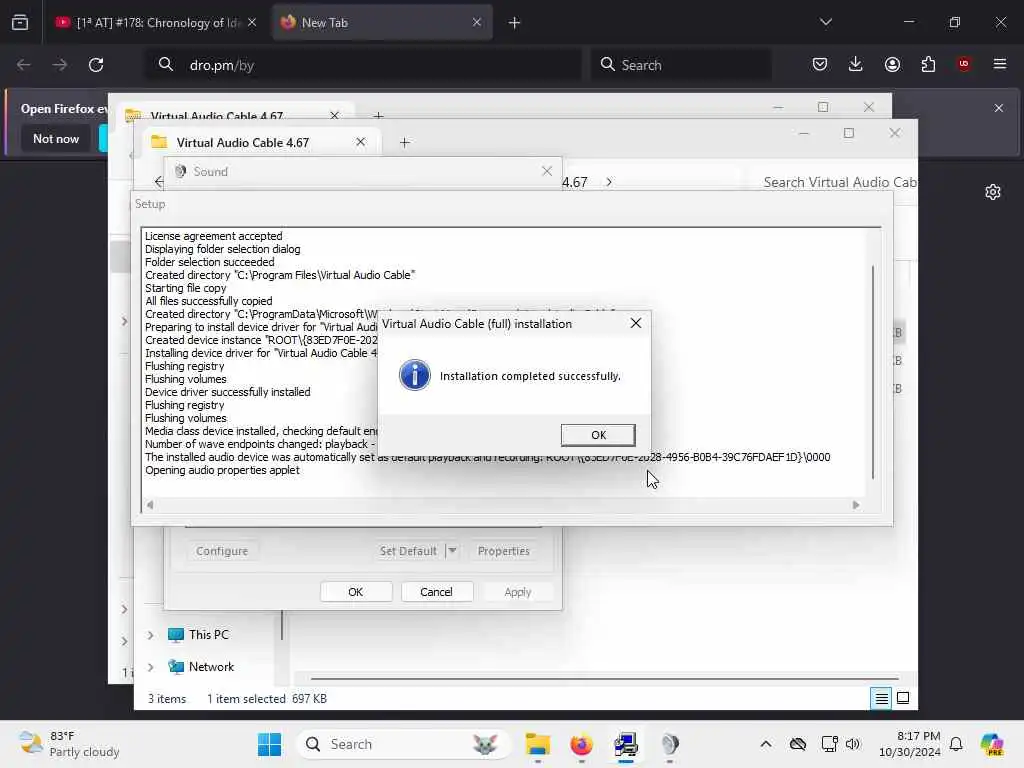Open the notifications bell icon
Viewport: 1024px width, 768px height.
click(956, 744)
